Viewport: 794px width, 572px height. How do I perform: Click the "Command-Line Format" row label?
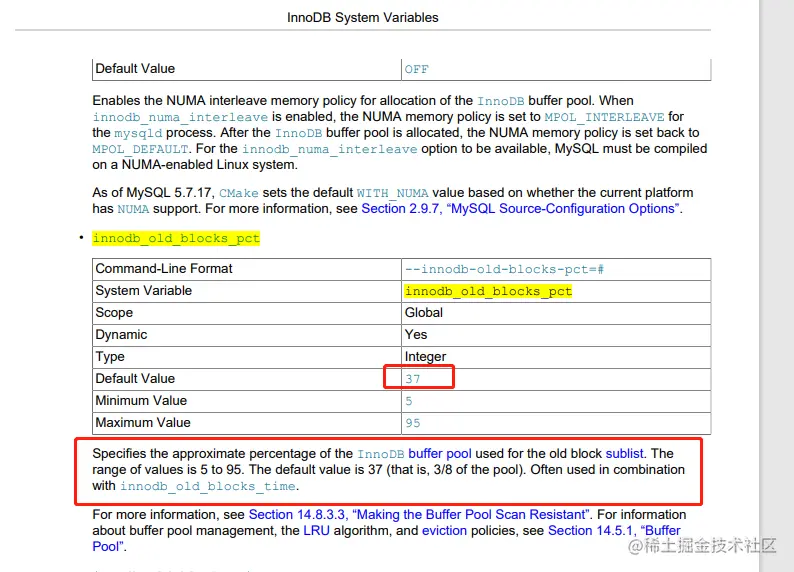[164, 268]
